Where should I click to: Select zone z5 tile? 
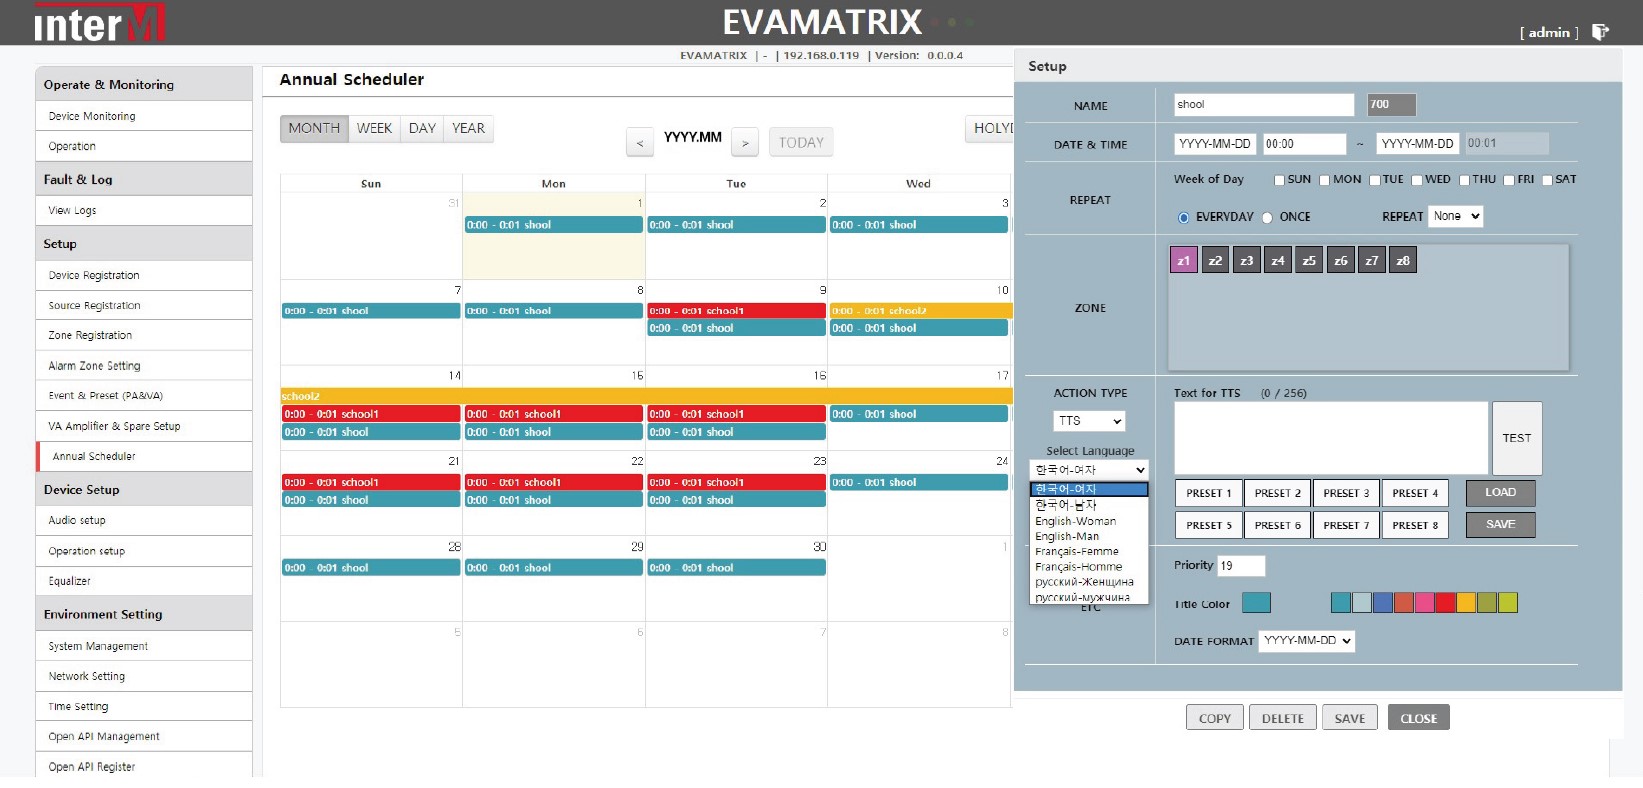[x=1309, y=260]
